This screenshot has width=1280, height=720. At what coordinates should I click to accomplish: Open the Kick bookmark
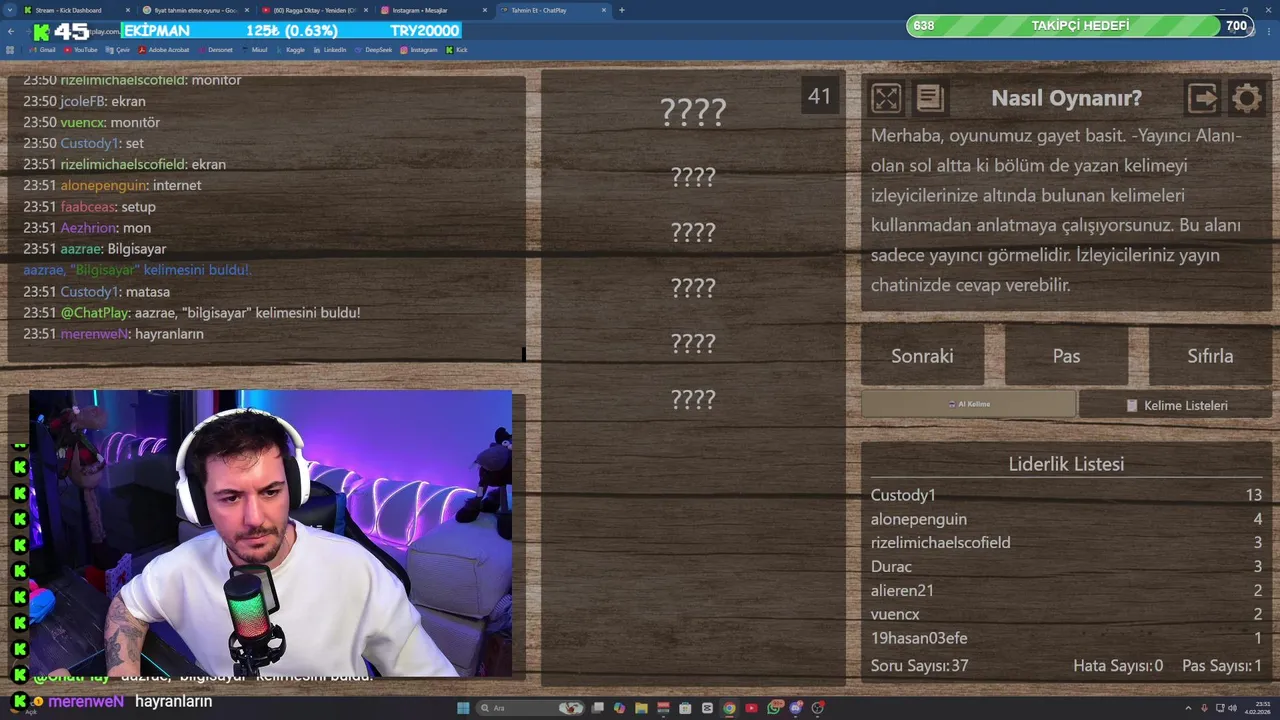[x=457, y=50]
